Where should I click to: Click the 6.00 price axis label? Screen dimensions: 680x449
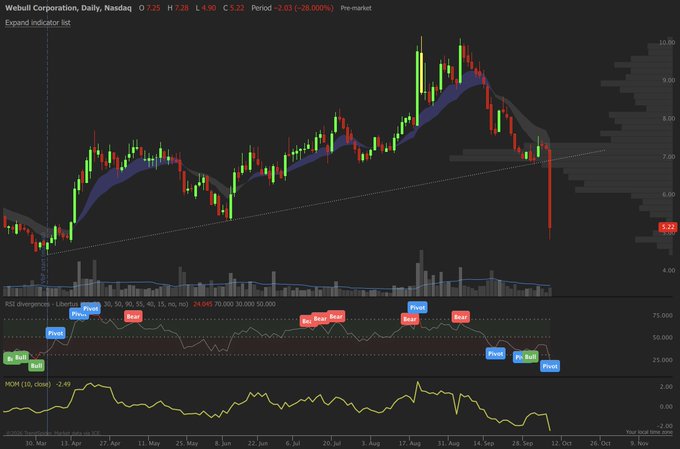click(x=668, y=194)
